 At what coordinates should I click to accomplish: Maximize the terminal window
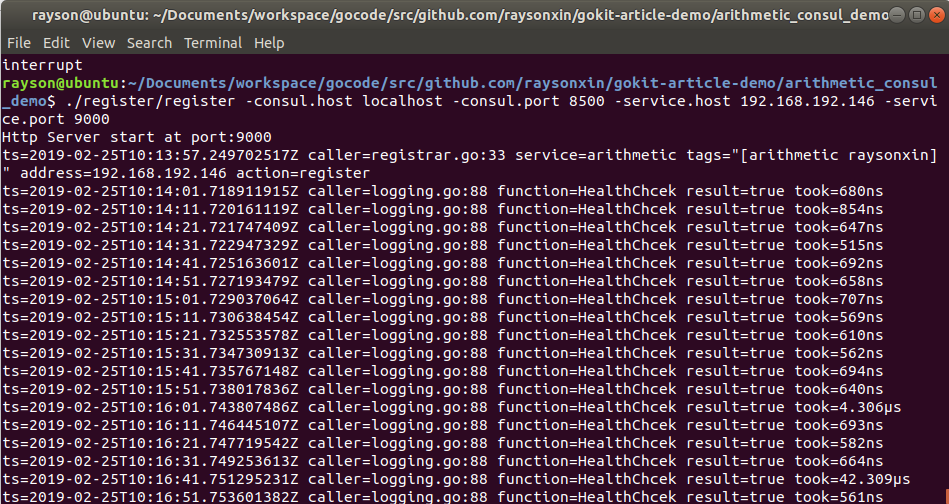(917, 15)
